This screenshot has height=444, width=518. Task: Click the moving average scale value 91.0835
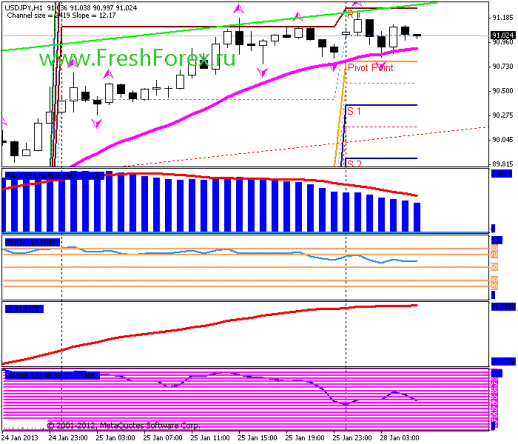click(x=503, y=306)
